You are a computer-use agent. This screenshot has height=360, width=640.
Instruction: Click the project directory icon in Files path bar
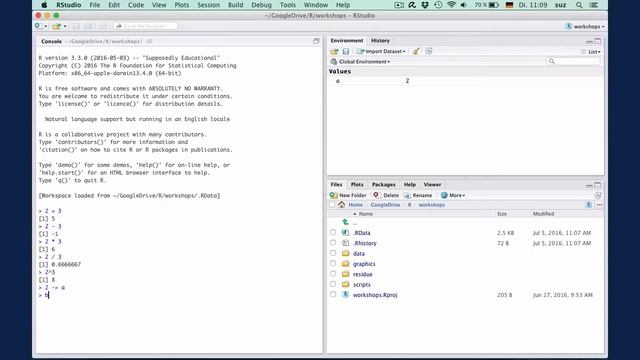pos(589,205)
